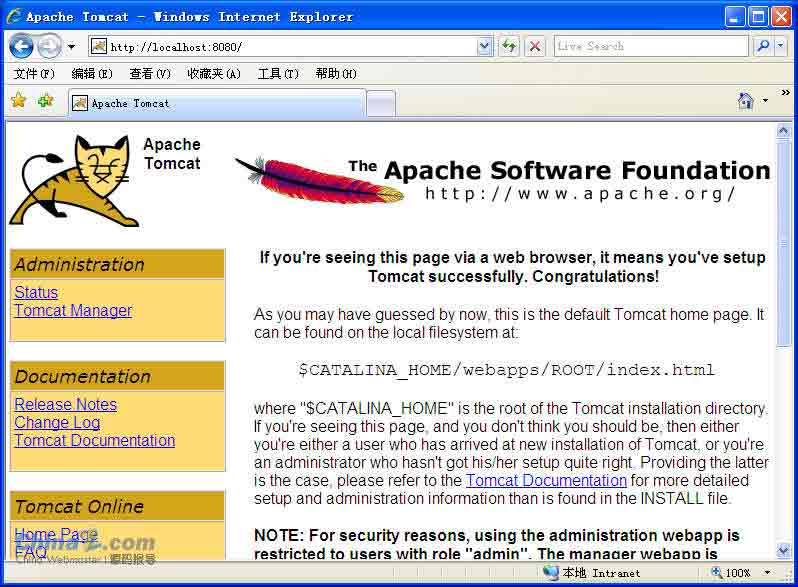Maximize the Internet Explorer window
The image size is (798, 587).
(758, 17)
